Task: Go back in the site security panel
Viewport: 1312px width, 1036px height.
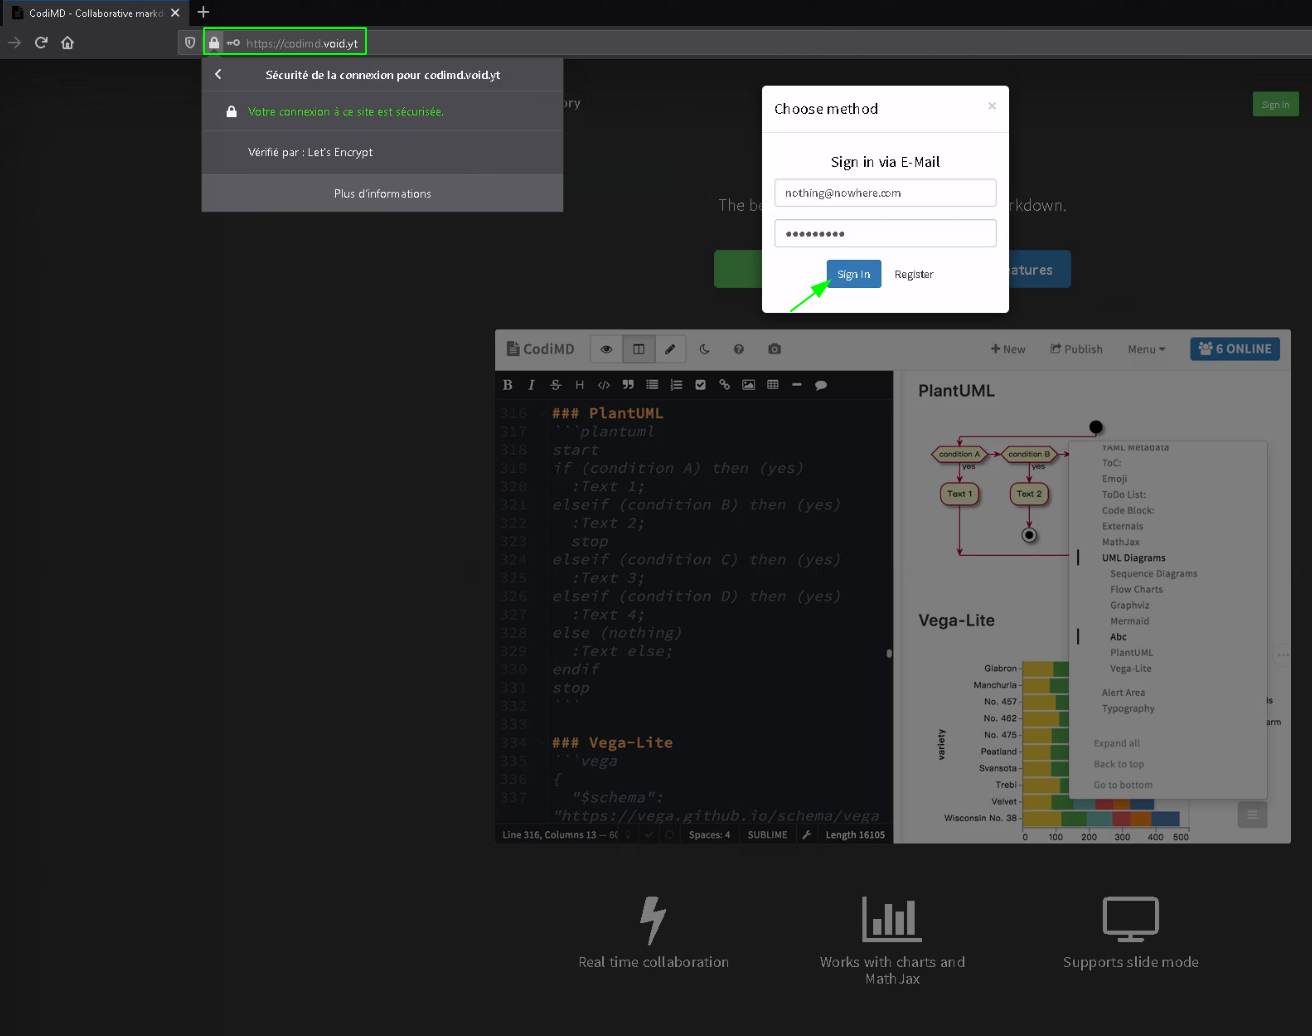Action: tap(218, 74)
